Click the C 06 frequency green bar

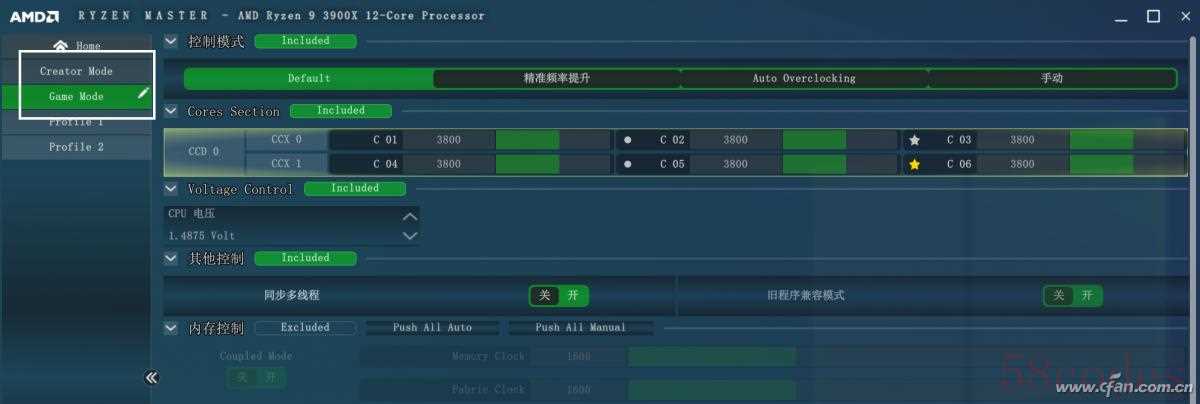click(1101, 164)
